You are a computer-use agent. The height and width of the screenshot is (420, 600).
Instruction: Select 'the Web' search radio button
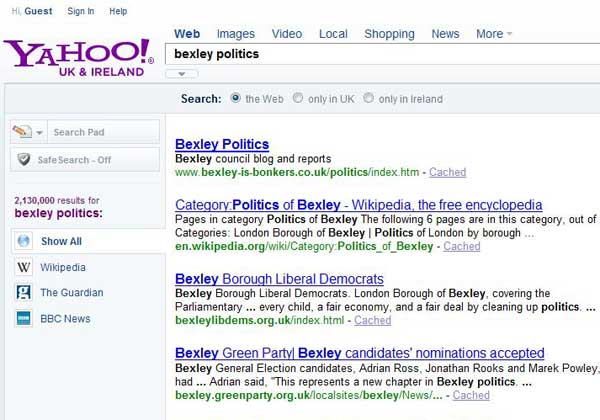pyautogui.click(x=236, y=99)
